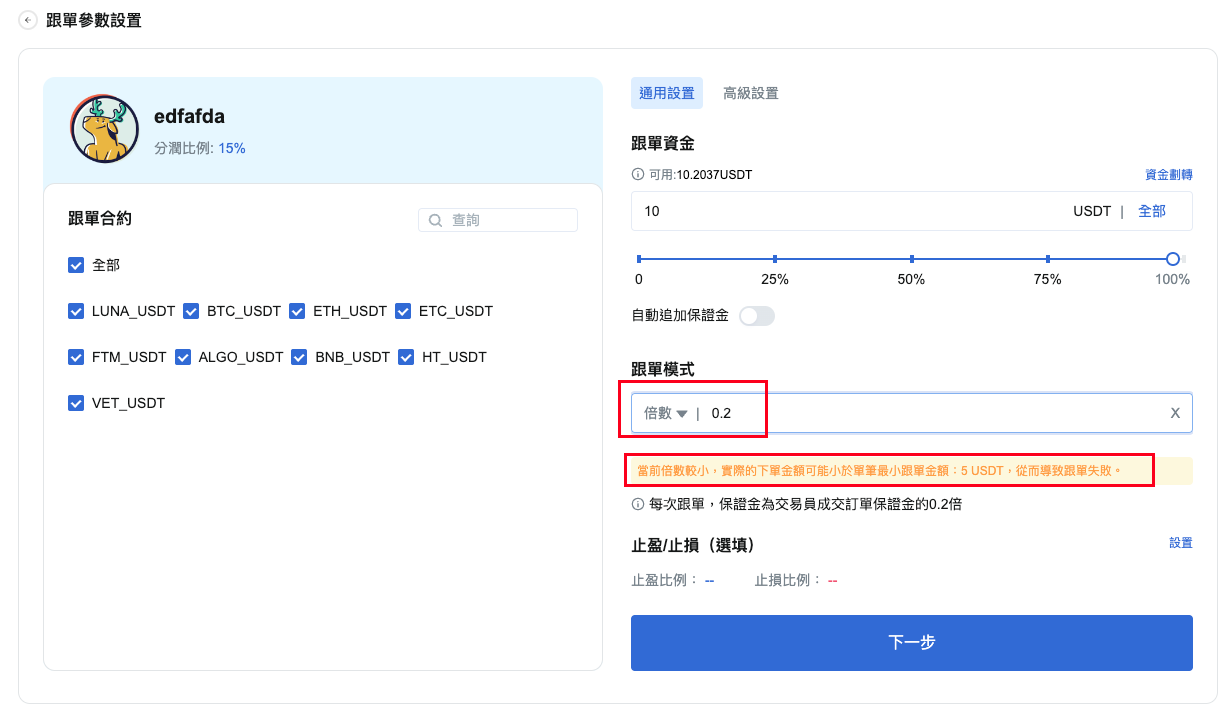Viewport: 1221px width, 707px height.
Task: Set slider to 50% mark
Action: point(911,259)
